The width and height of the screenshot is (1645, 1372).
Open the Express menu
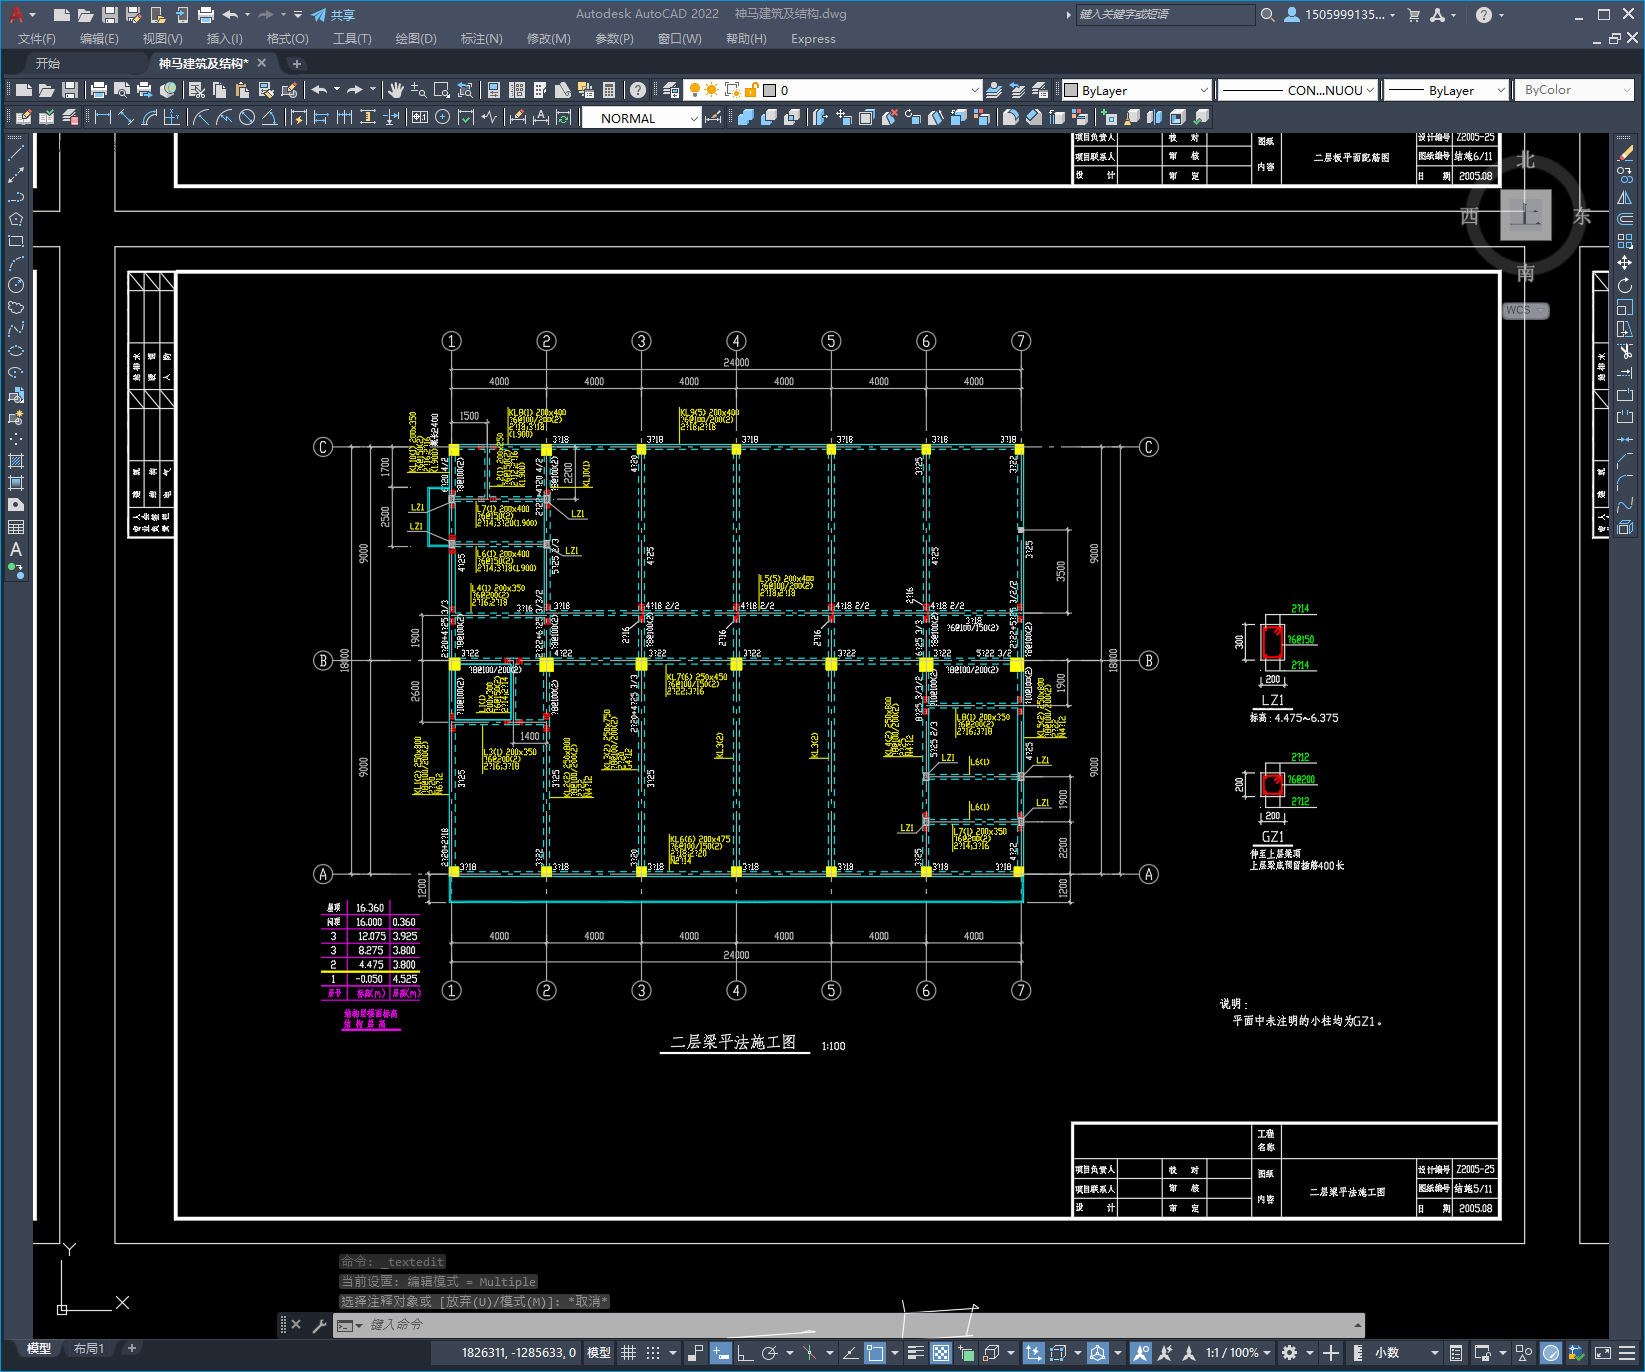point(813,38)
